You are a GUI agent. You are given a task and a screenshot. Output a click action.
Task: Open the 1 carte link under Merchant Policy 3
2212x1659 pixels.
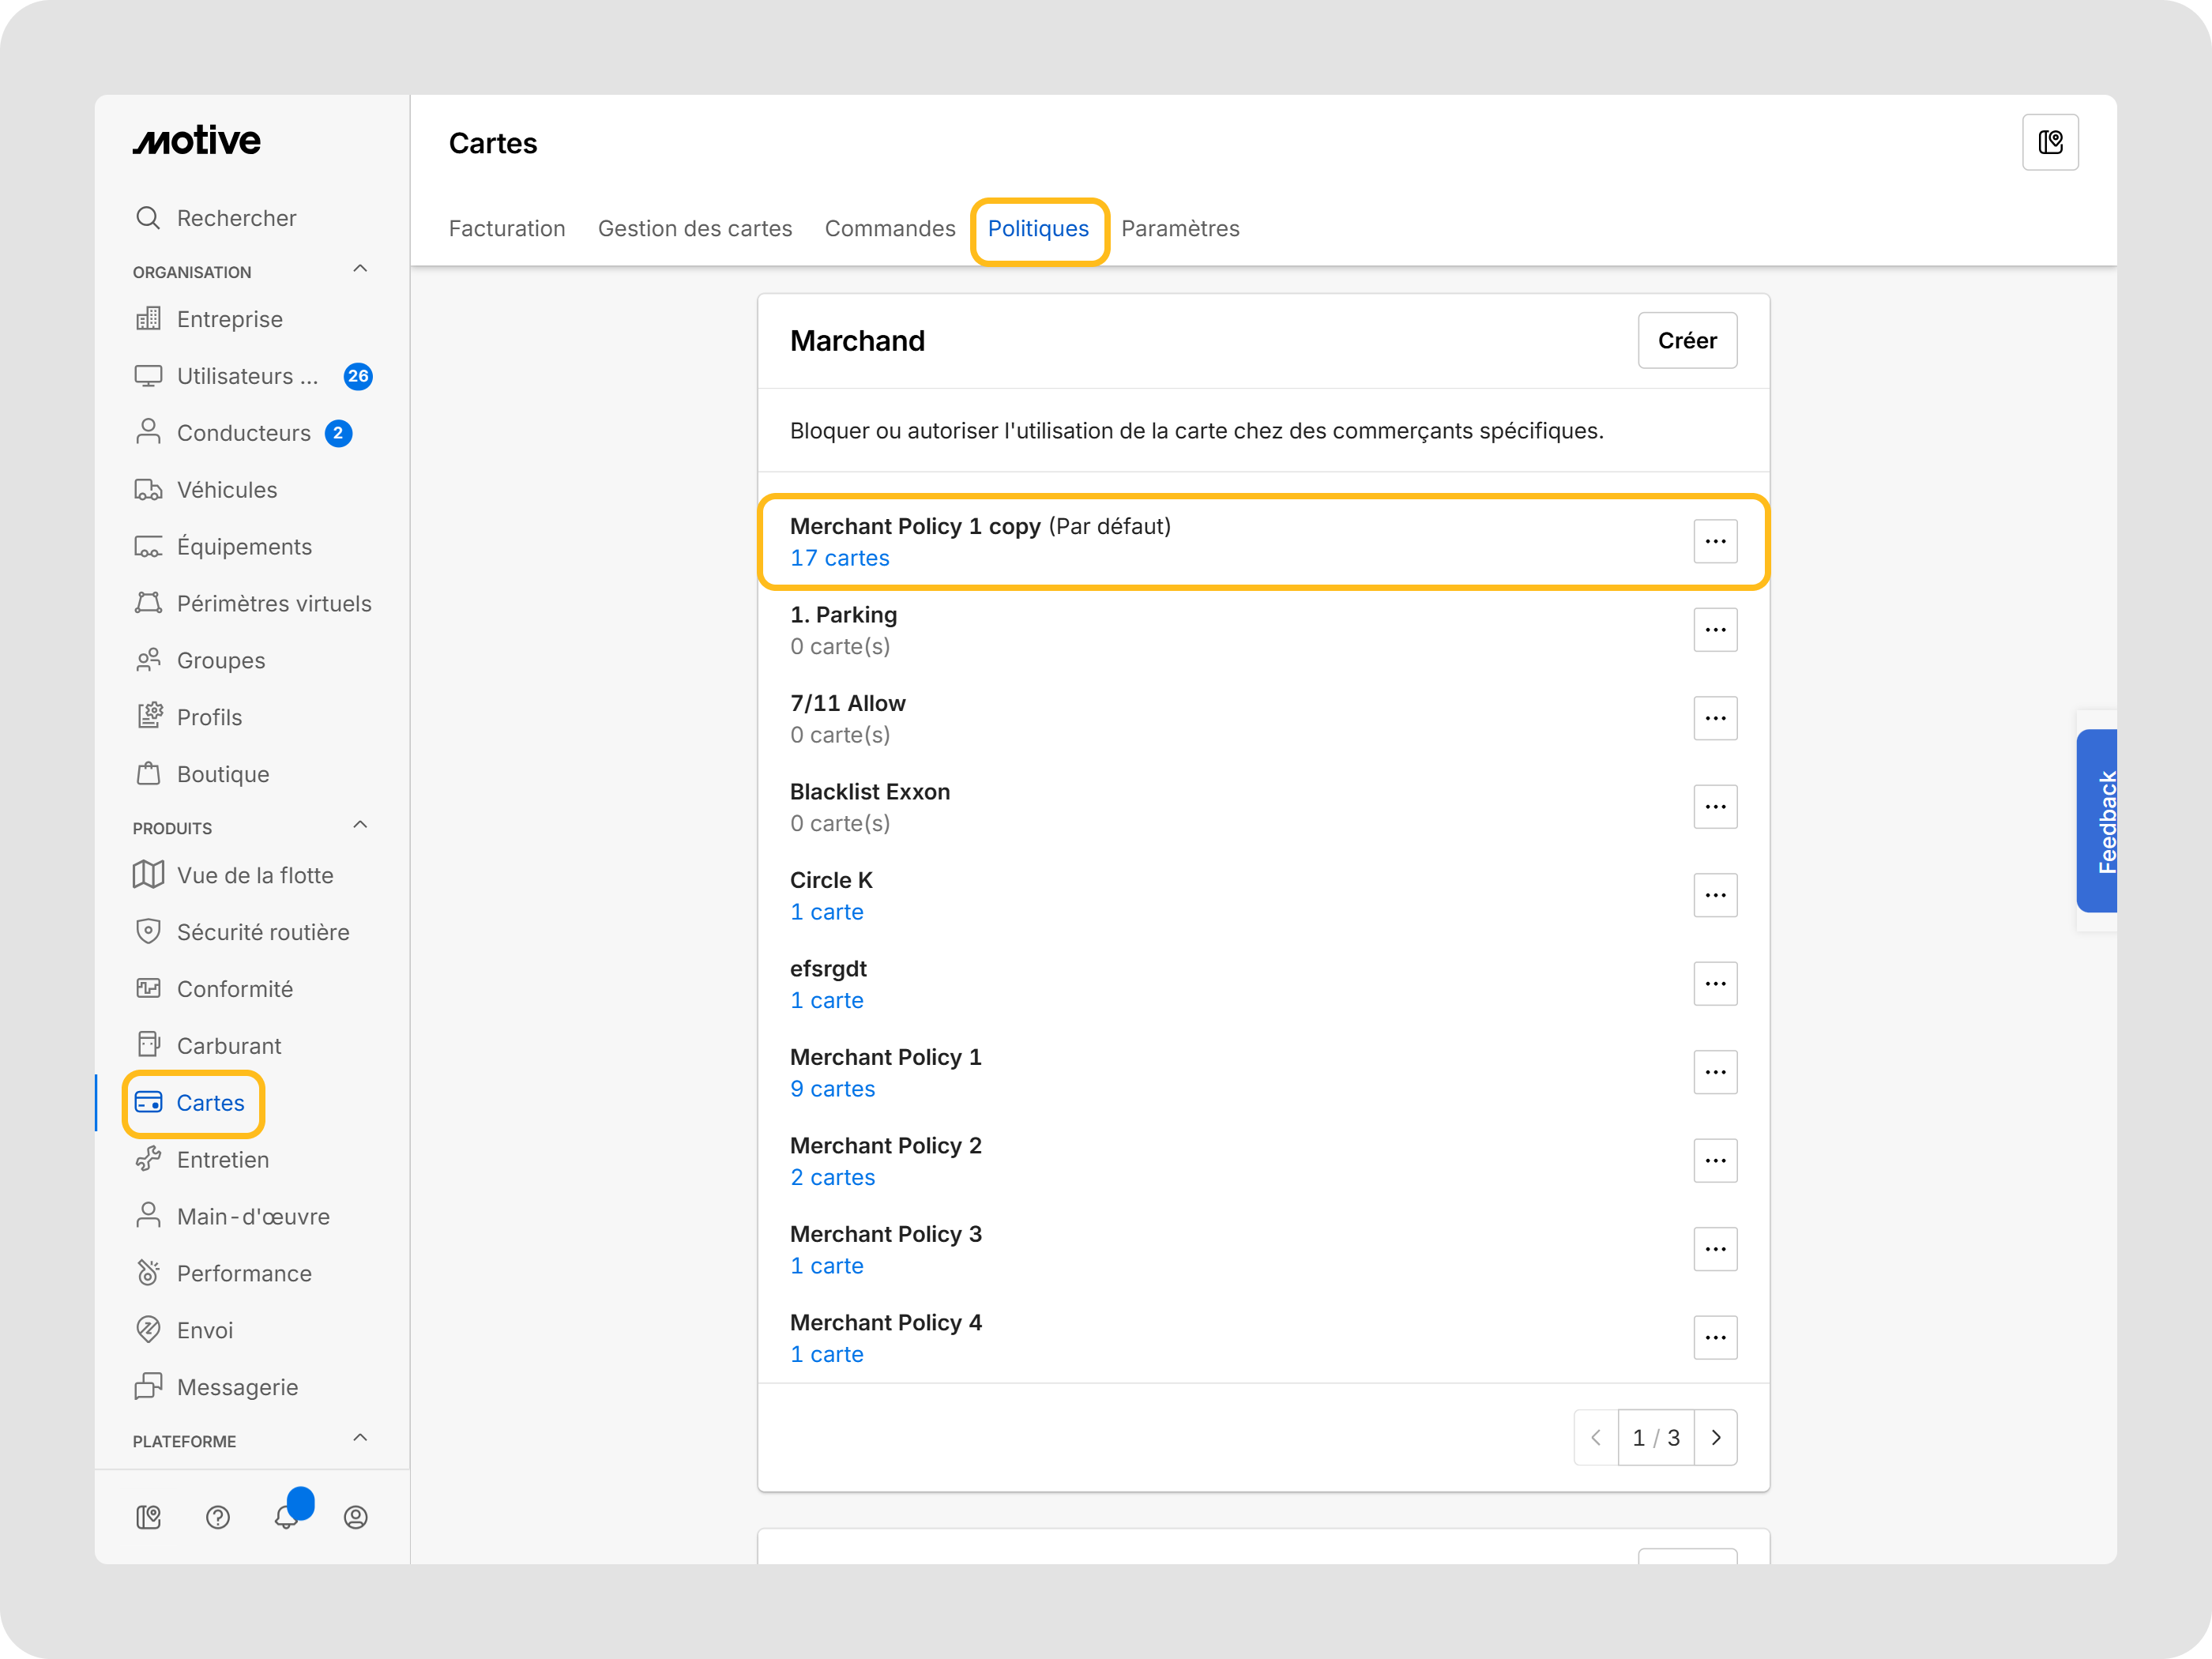[826, 1266]
